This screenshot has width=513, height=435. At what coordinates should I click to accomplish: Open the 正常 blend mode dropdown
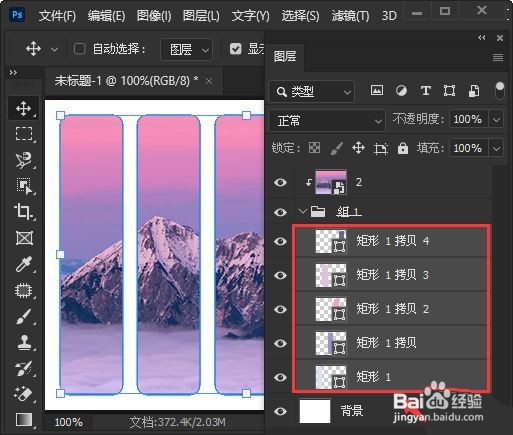327,120
